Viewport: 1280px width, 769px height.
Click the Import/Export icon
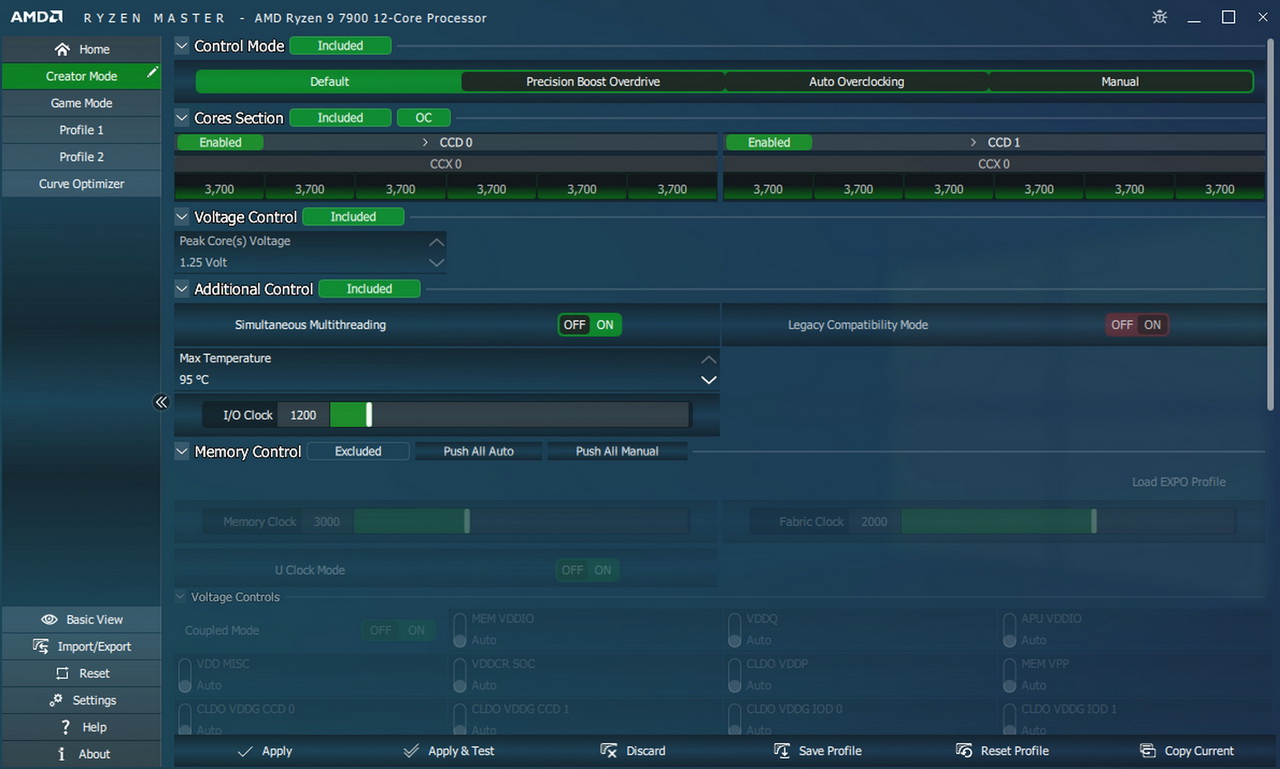click(41, 646)
